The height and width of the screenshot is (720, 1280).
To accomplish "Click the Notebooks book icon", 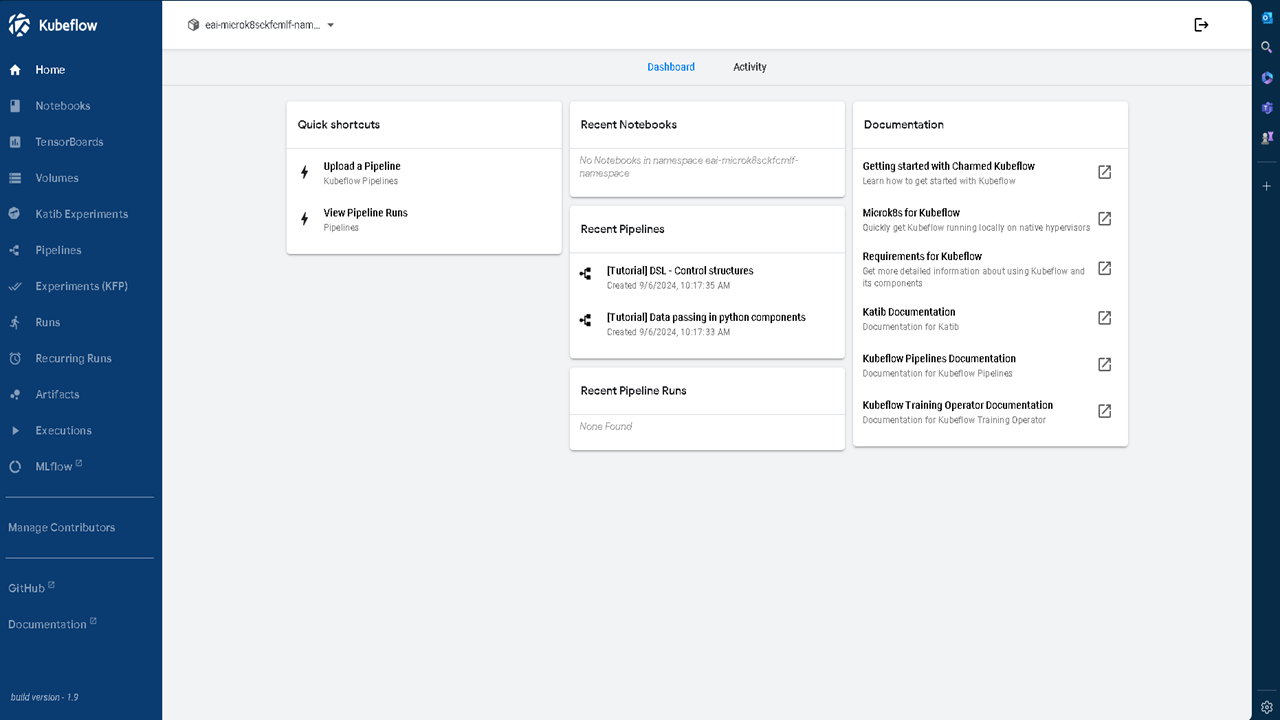I will [15, 106].
